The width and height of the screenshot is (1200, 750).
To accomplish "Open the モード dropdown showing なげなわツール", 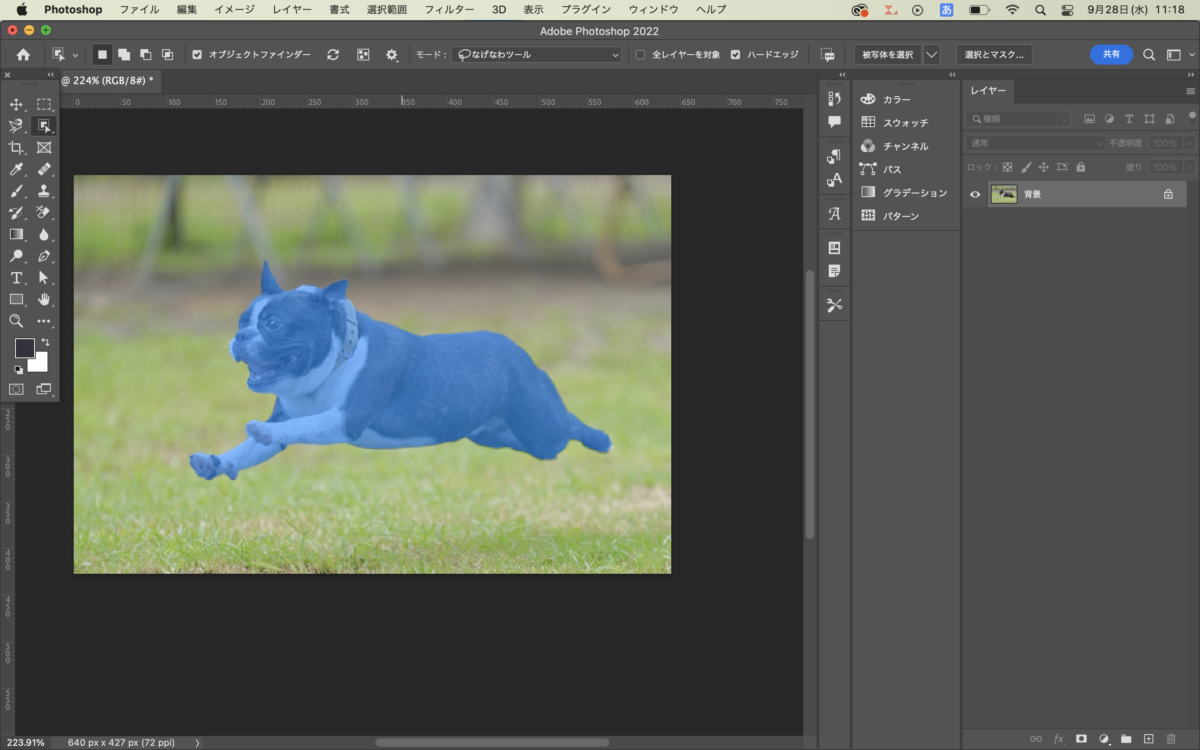I will coord(538,55).
